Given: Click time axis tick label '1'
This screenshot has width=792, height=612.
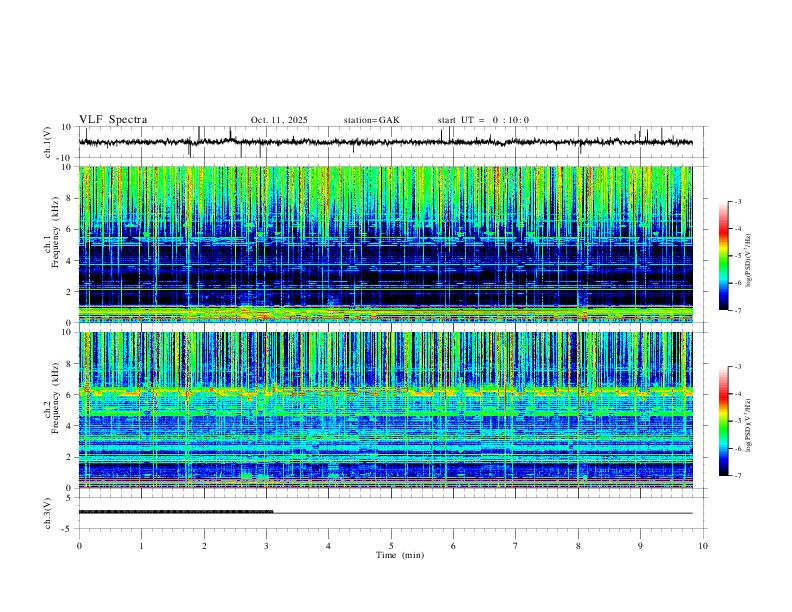Looking at the screenshot, I should (141, 546).
